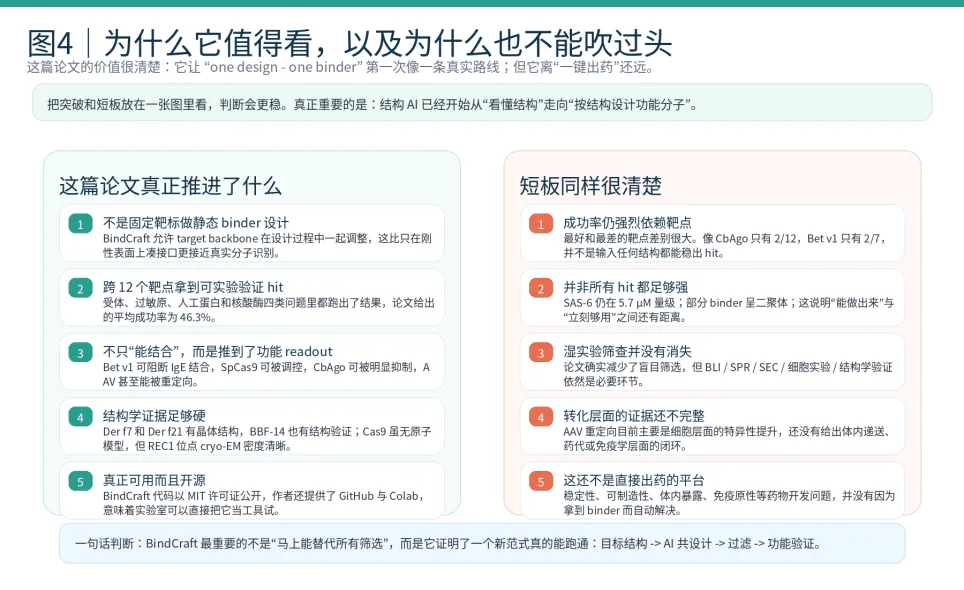This screenshot has width=964, height=590.
Task: Click description 'Bet v1 可阻断 IgE 结合'
Action: point(266,374)
